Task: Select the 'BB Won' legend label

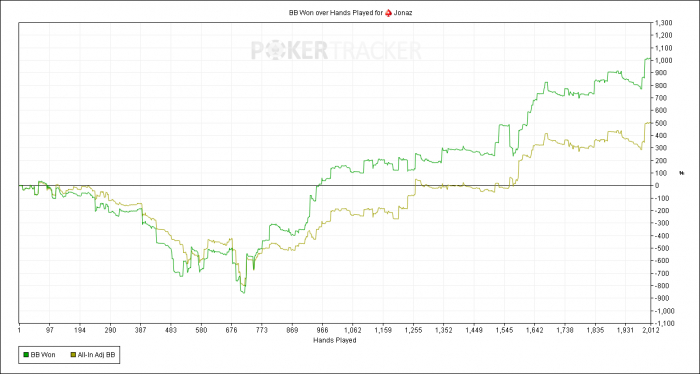Action: tap(43, 355)
